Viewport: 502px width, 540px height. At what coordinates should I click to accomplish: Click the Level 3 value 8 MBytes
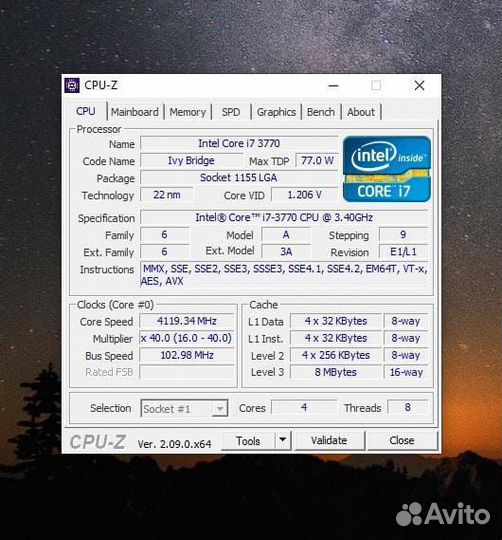tap(336, 372)
